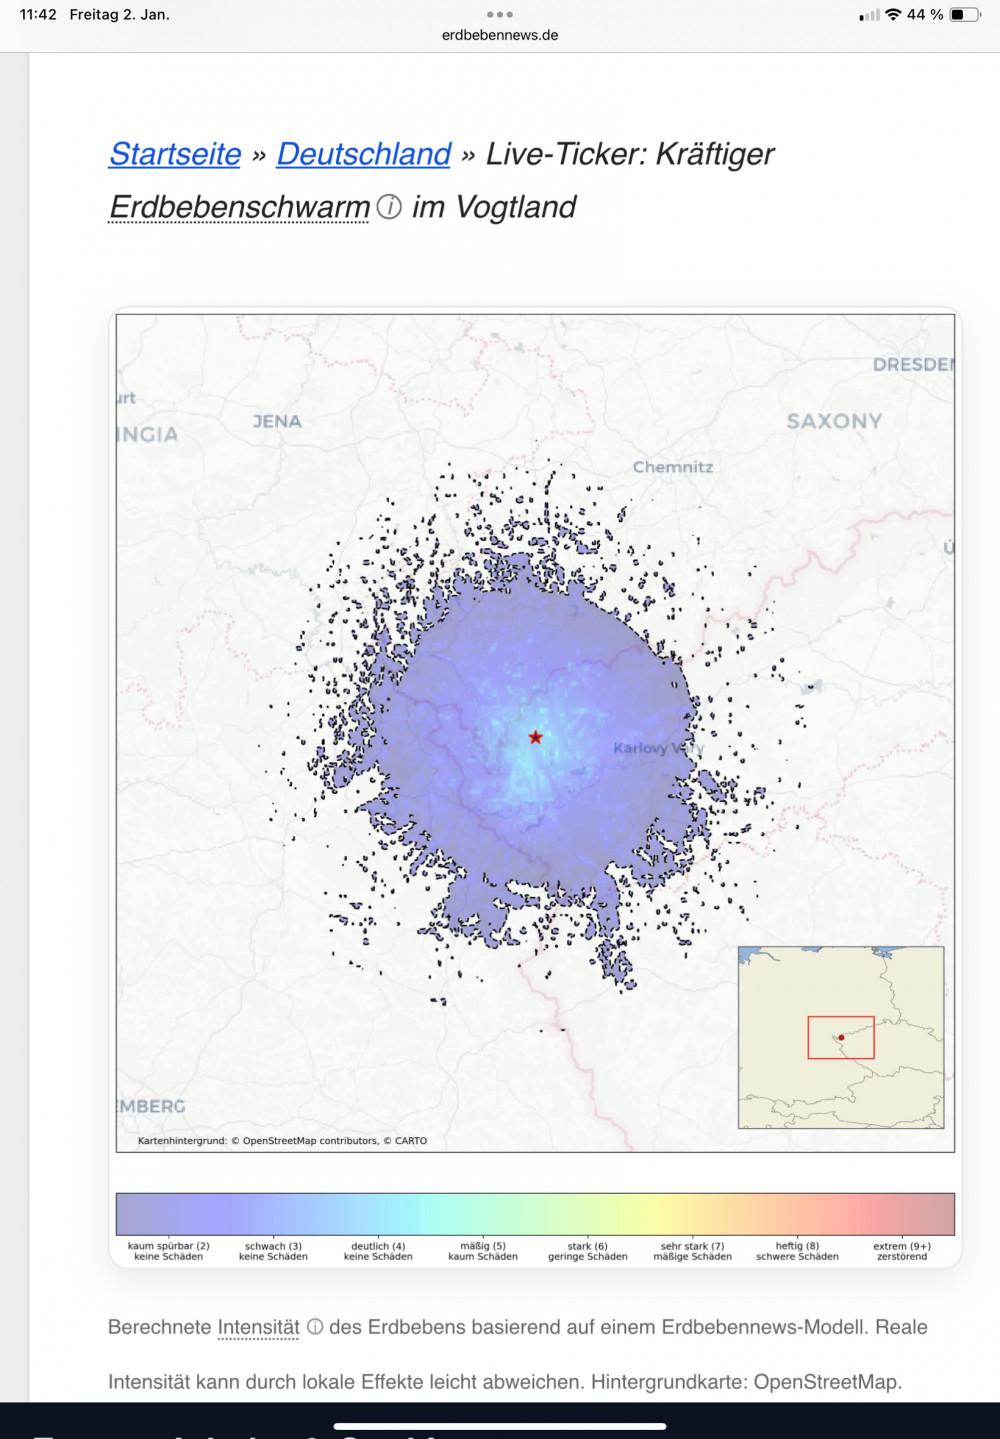The height and width of the screenshot is (1439, 1000).
Task: Tap the Karlovy Vary label on the map
Action: (x=657, y=748)
